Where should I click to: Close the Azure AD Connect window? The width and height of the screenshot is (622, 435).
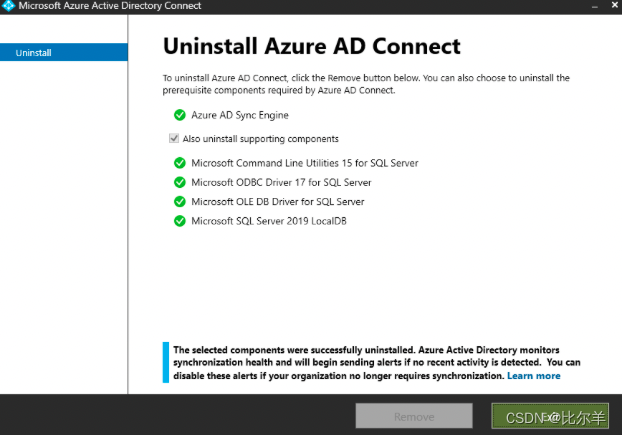coord(614,5)
